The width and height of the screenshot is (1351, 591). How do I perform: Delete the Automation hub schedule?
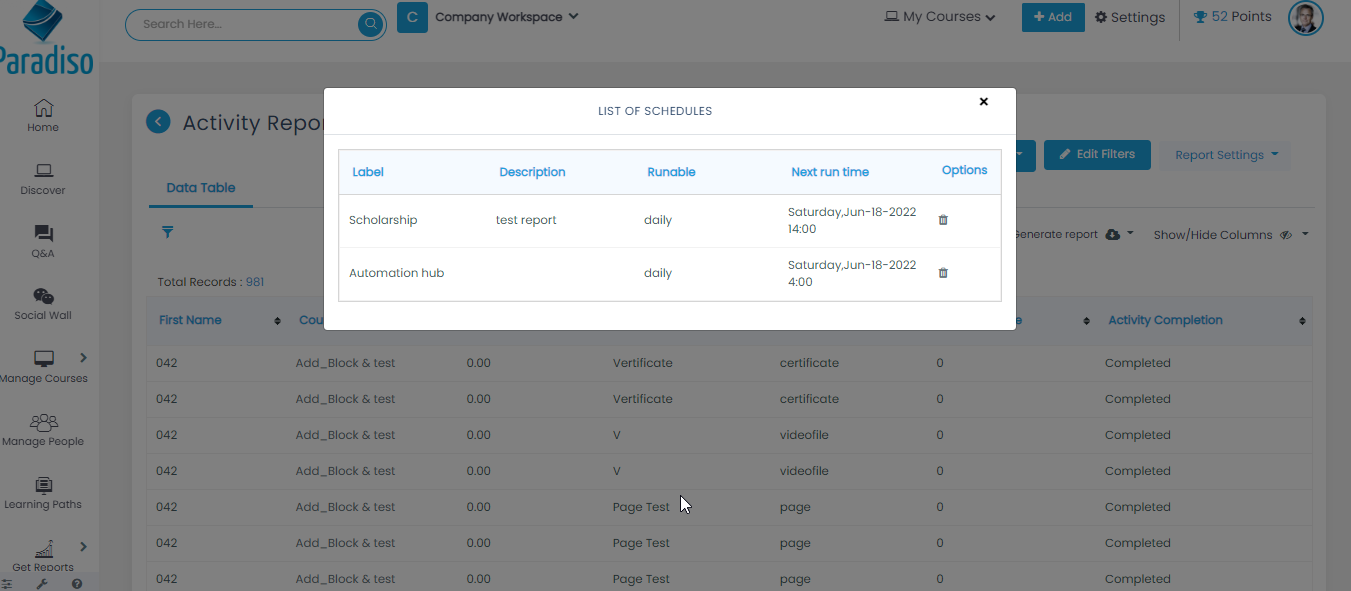click(943, 273)
